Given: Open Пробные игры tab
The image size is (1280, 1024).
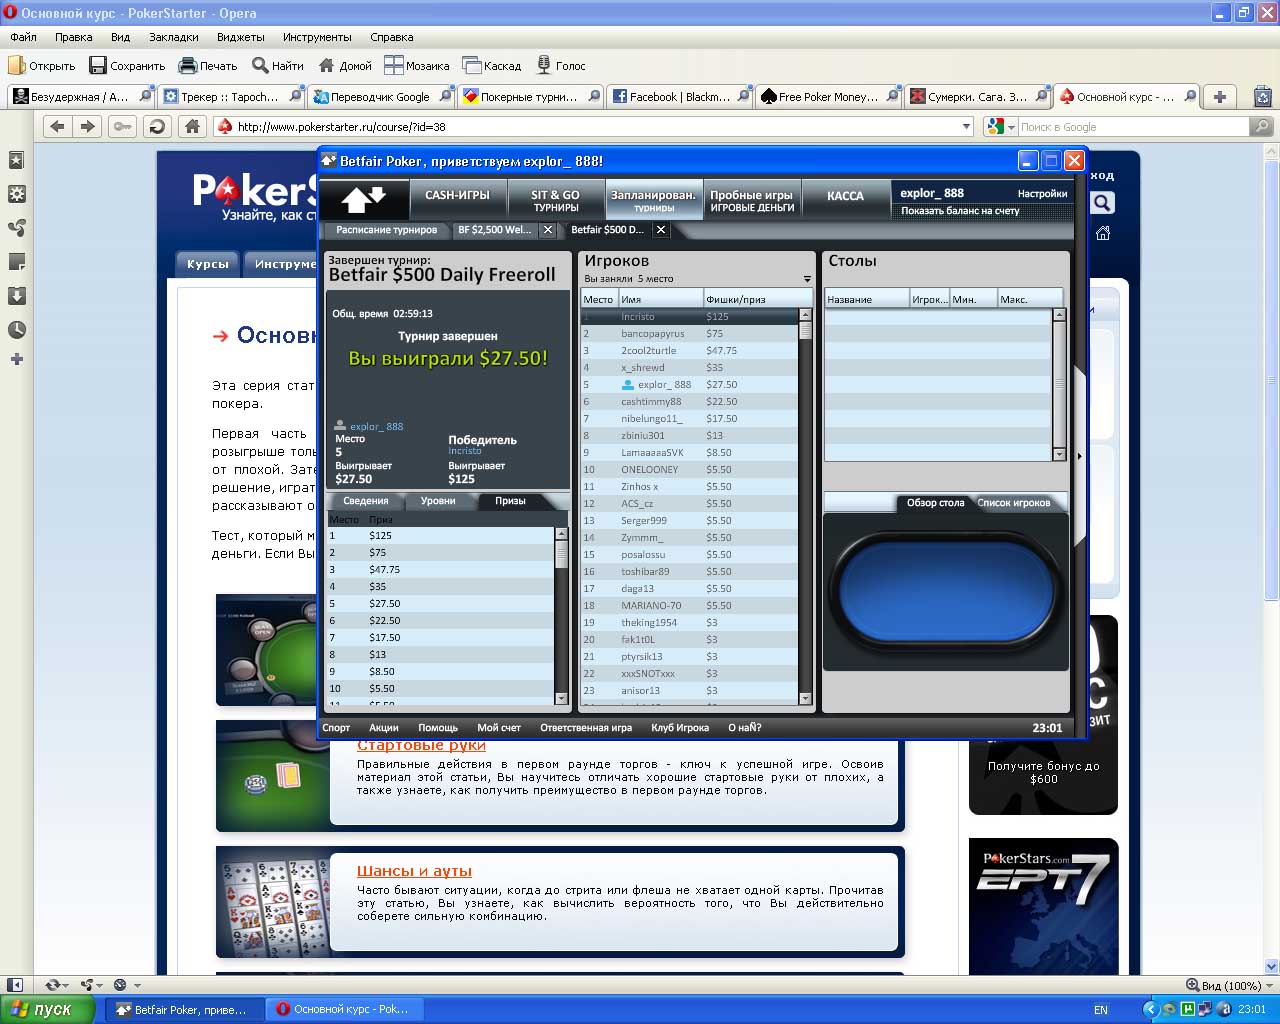Looking at the screenshot, I should pos(751,200).
